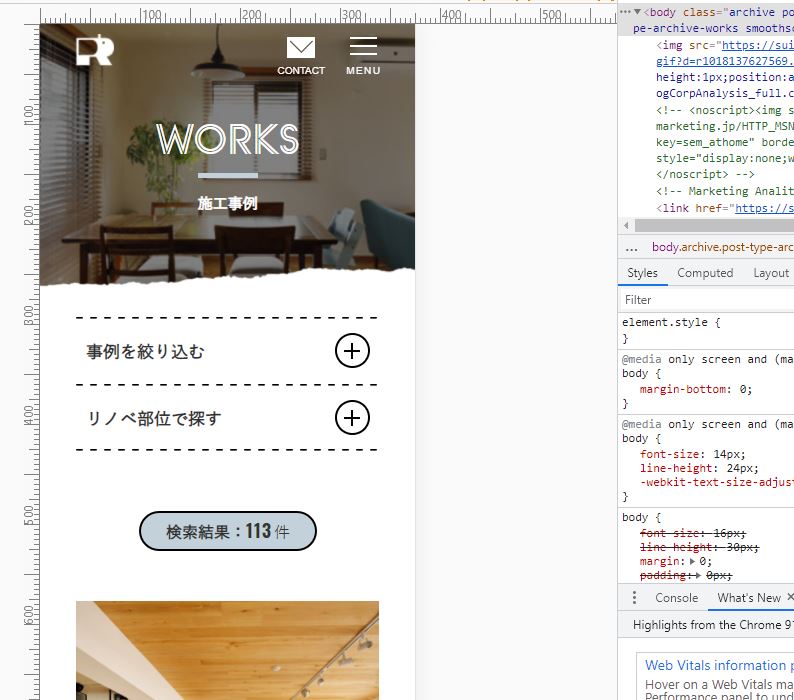794x700 pixels.
Task: Open the link href https://s URL
Action: [x=764, y=208]
